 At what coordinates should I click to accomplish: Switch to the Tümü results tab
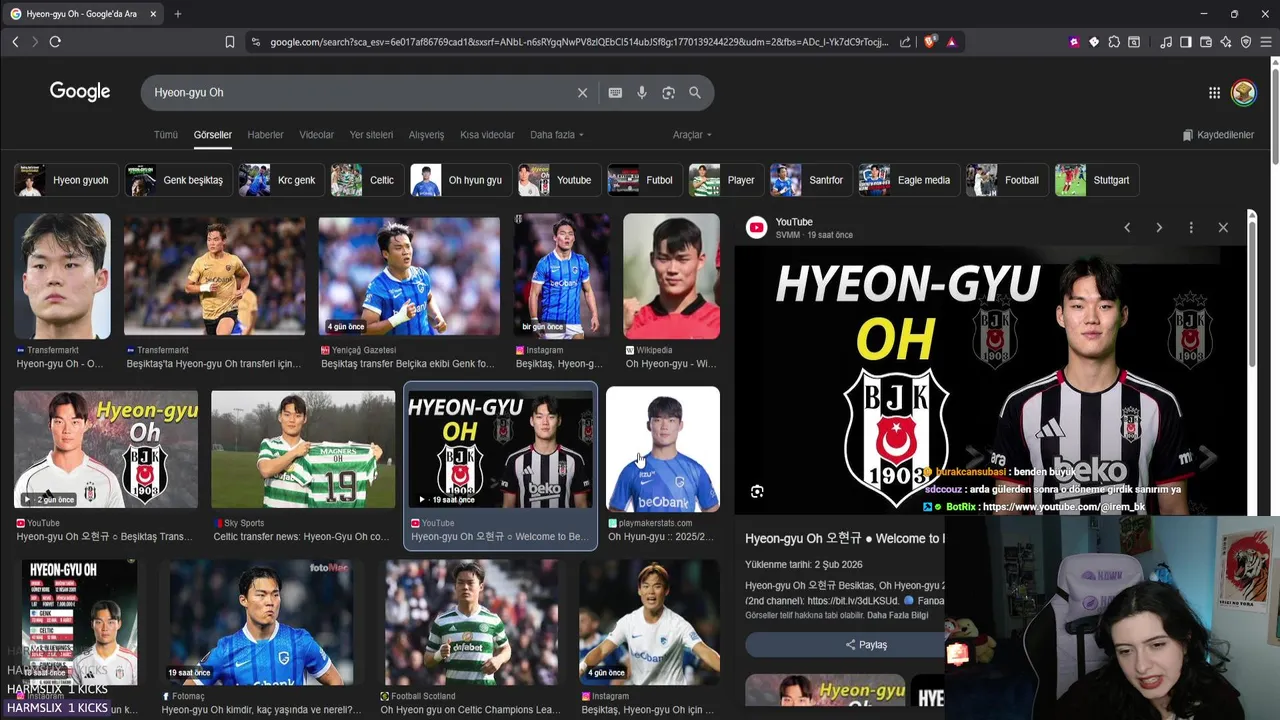click(x=166, y=135)
